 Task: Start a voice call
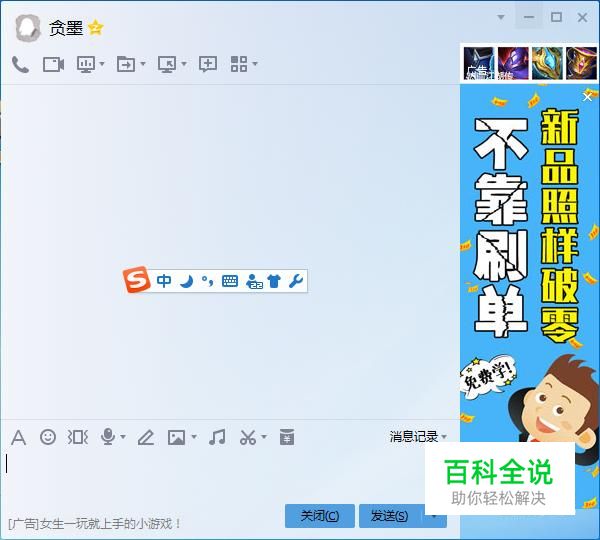pyautogui.click(x=20, y=64)
